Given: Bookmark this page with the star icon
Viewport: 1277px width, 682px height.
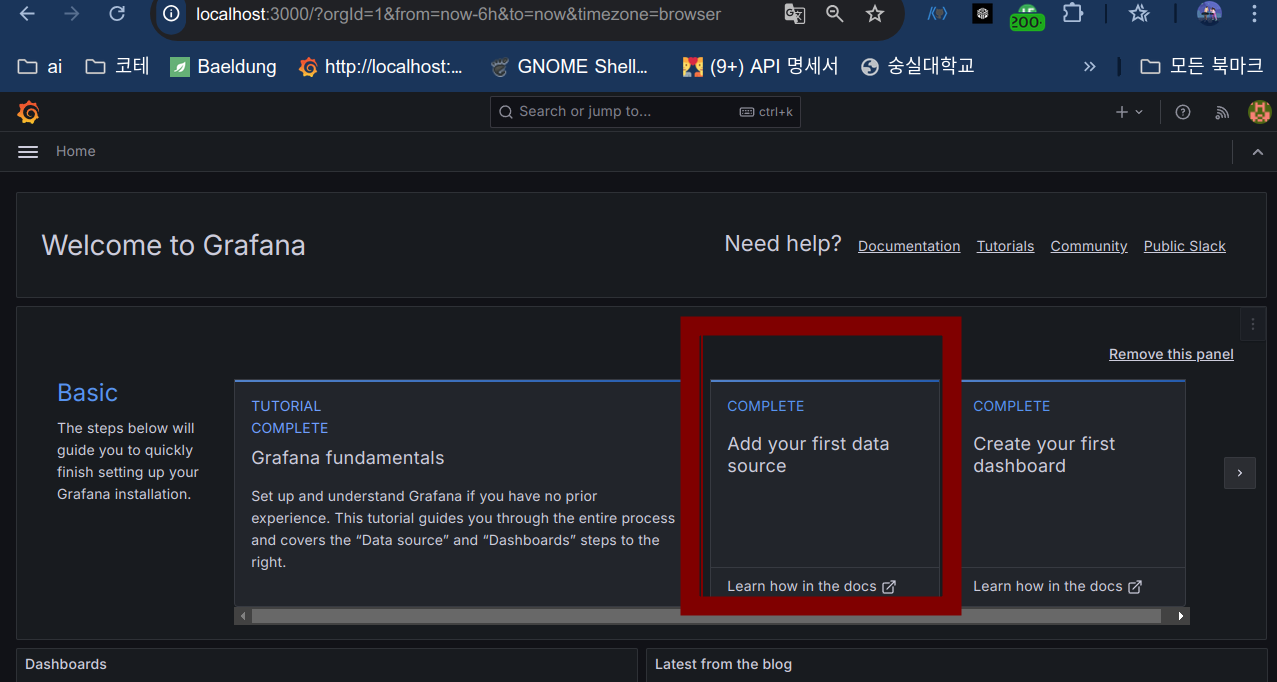Looking at the screenshot, I should pos(875,14).
